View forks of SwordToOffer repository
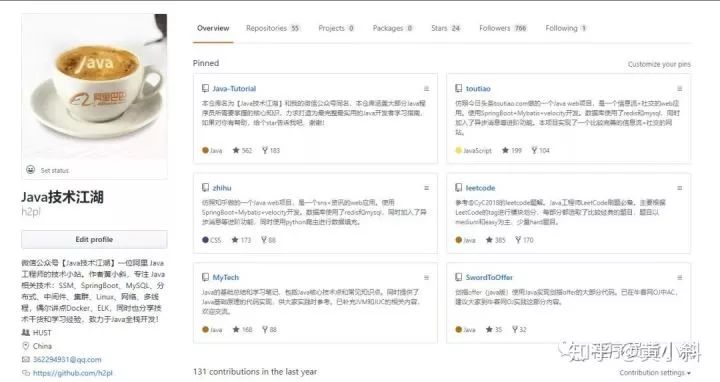This screenshot has width=720, height=382. 519,329
